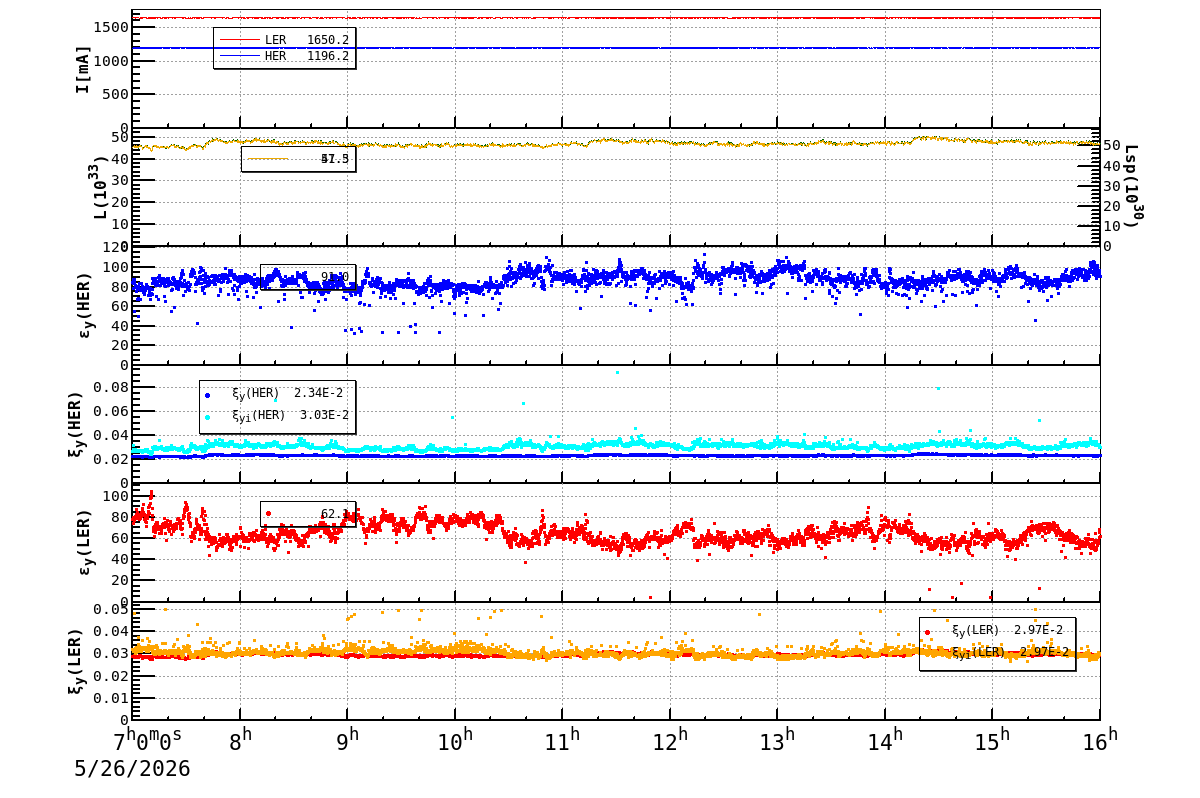The width and height of the screenshot is (1200, 798).
Task: Click the 15h time axis label
Action: coord(993,740)
